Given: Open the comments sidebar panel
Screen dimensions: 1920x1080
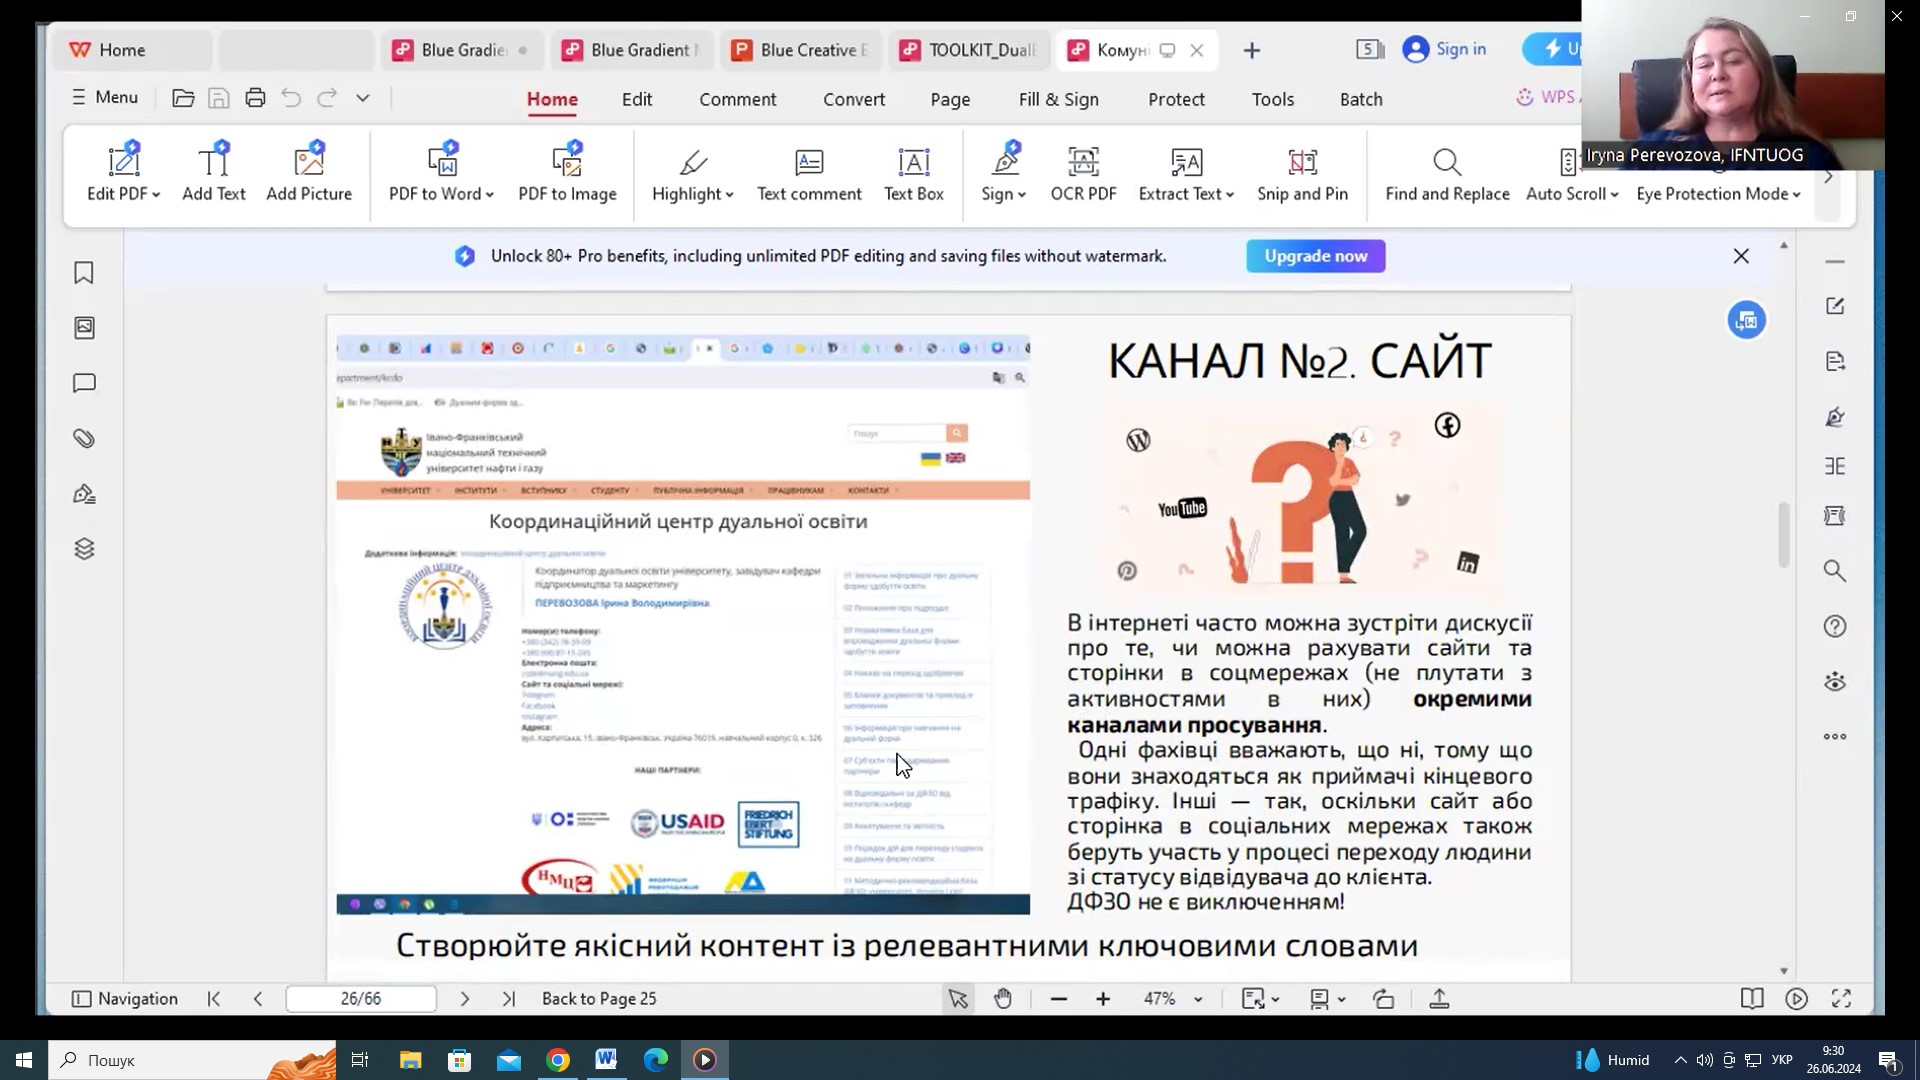Looking at the screenshot, I should (84, 383).
